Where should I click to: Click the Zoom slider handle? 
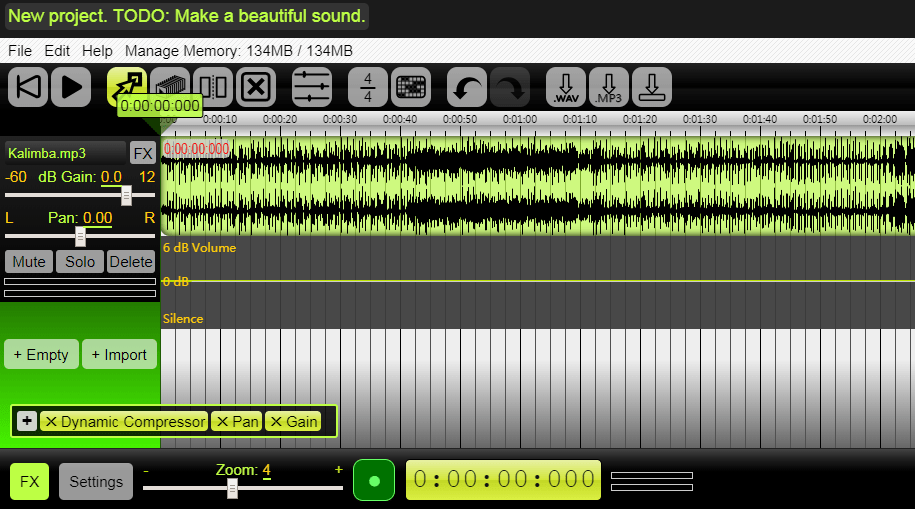click(x=232, y=488)
